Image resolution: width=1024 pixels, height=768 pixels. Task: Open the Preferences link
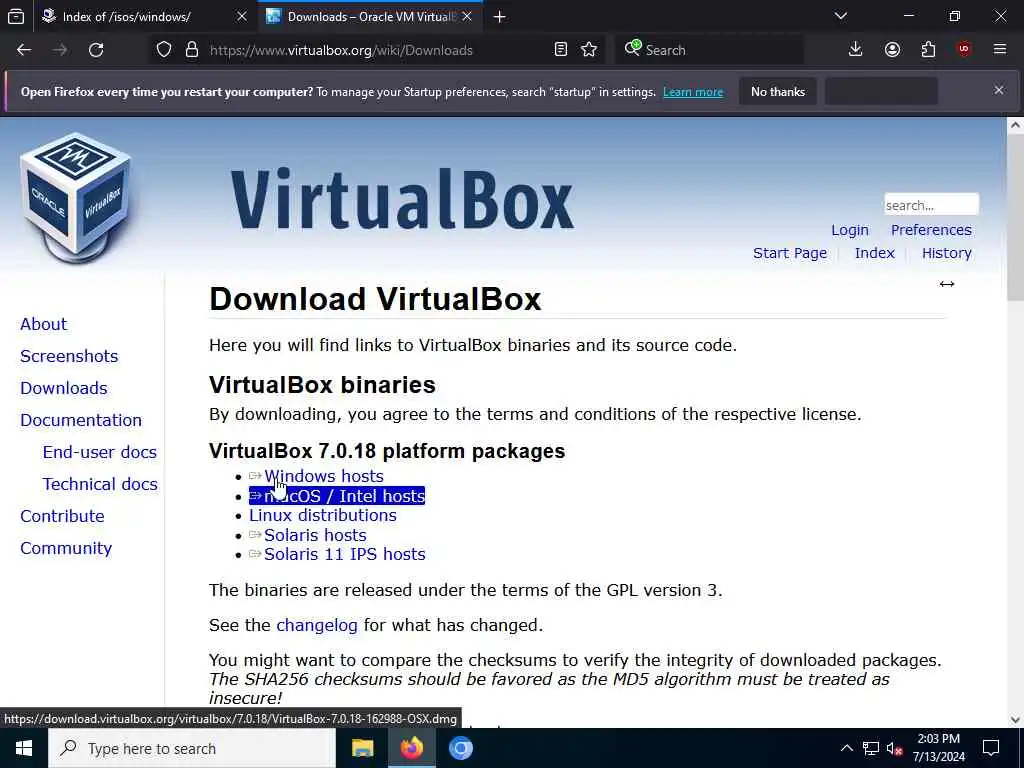click(931, 230)
